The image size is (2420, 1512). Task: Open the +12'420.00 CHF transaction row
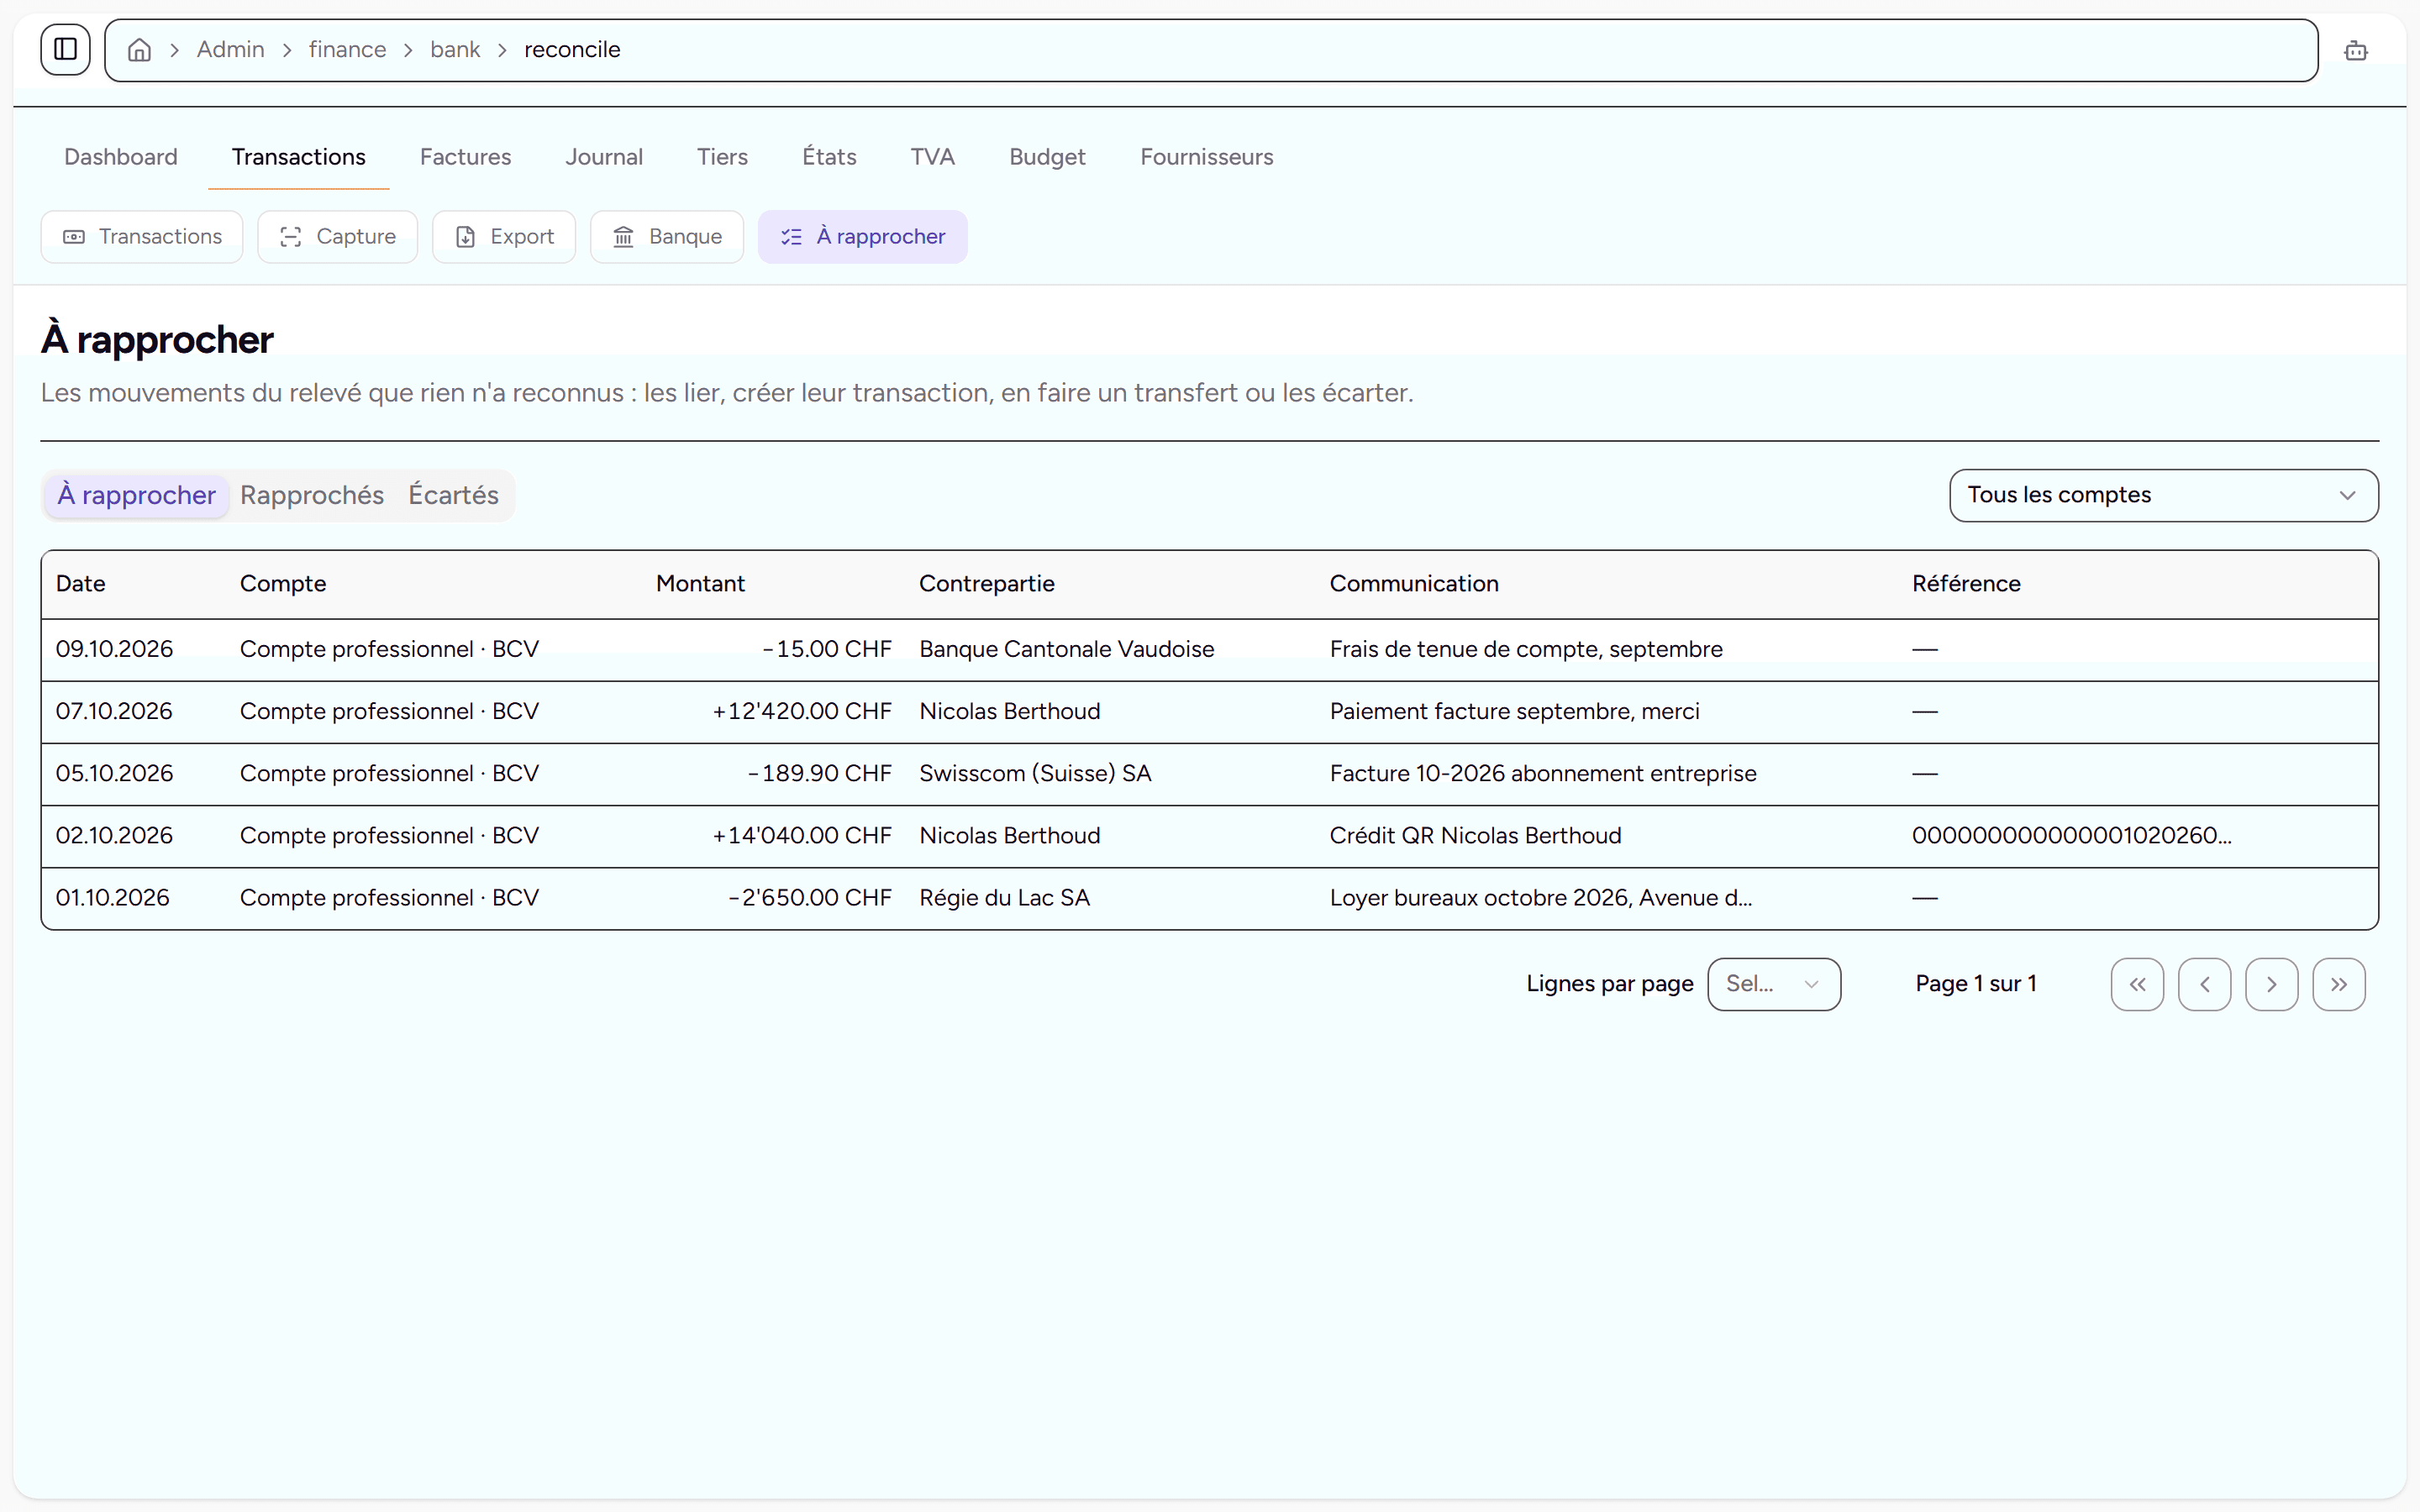[1210, 712]
